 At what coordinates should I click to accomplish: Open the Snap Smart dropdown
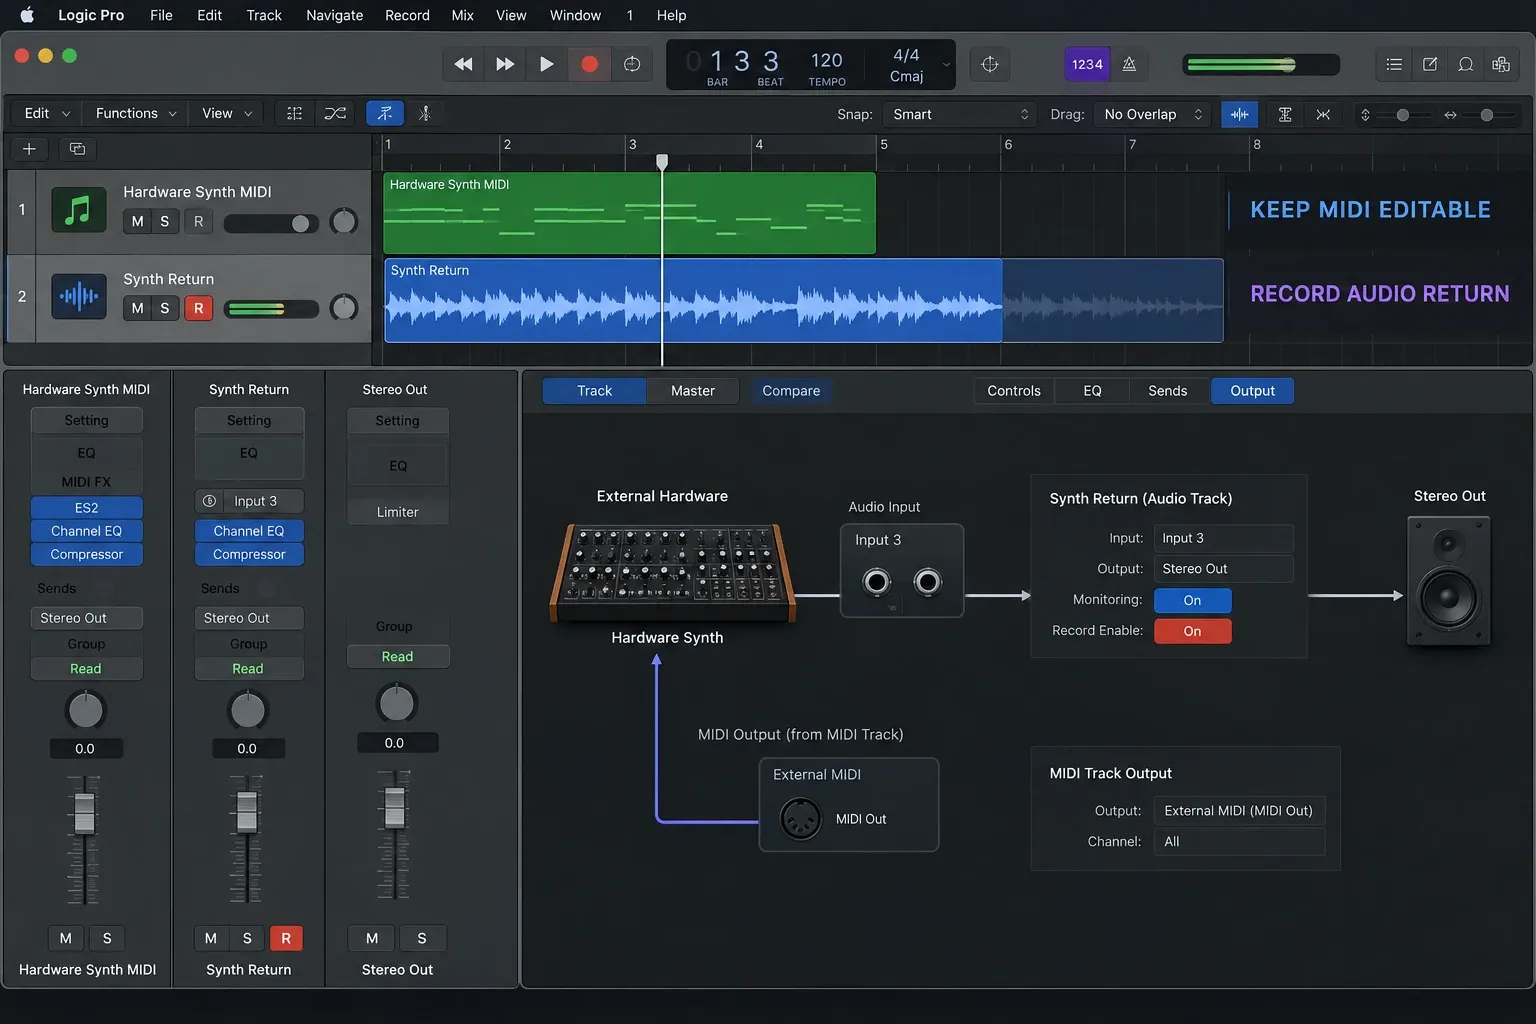[960, 114]
